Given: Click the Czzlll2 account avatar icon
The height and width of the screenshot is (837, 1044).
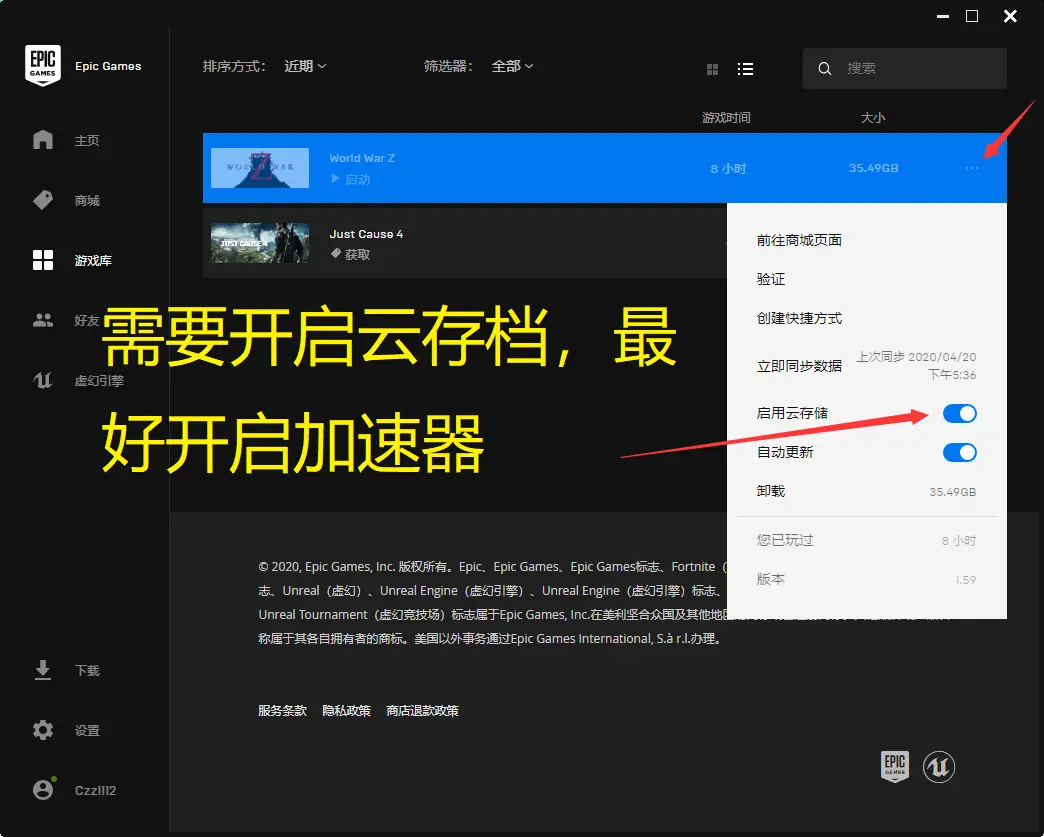Looking at the screenshot, I should point(43,790).
